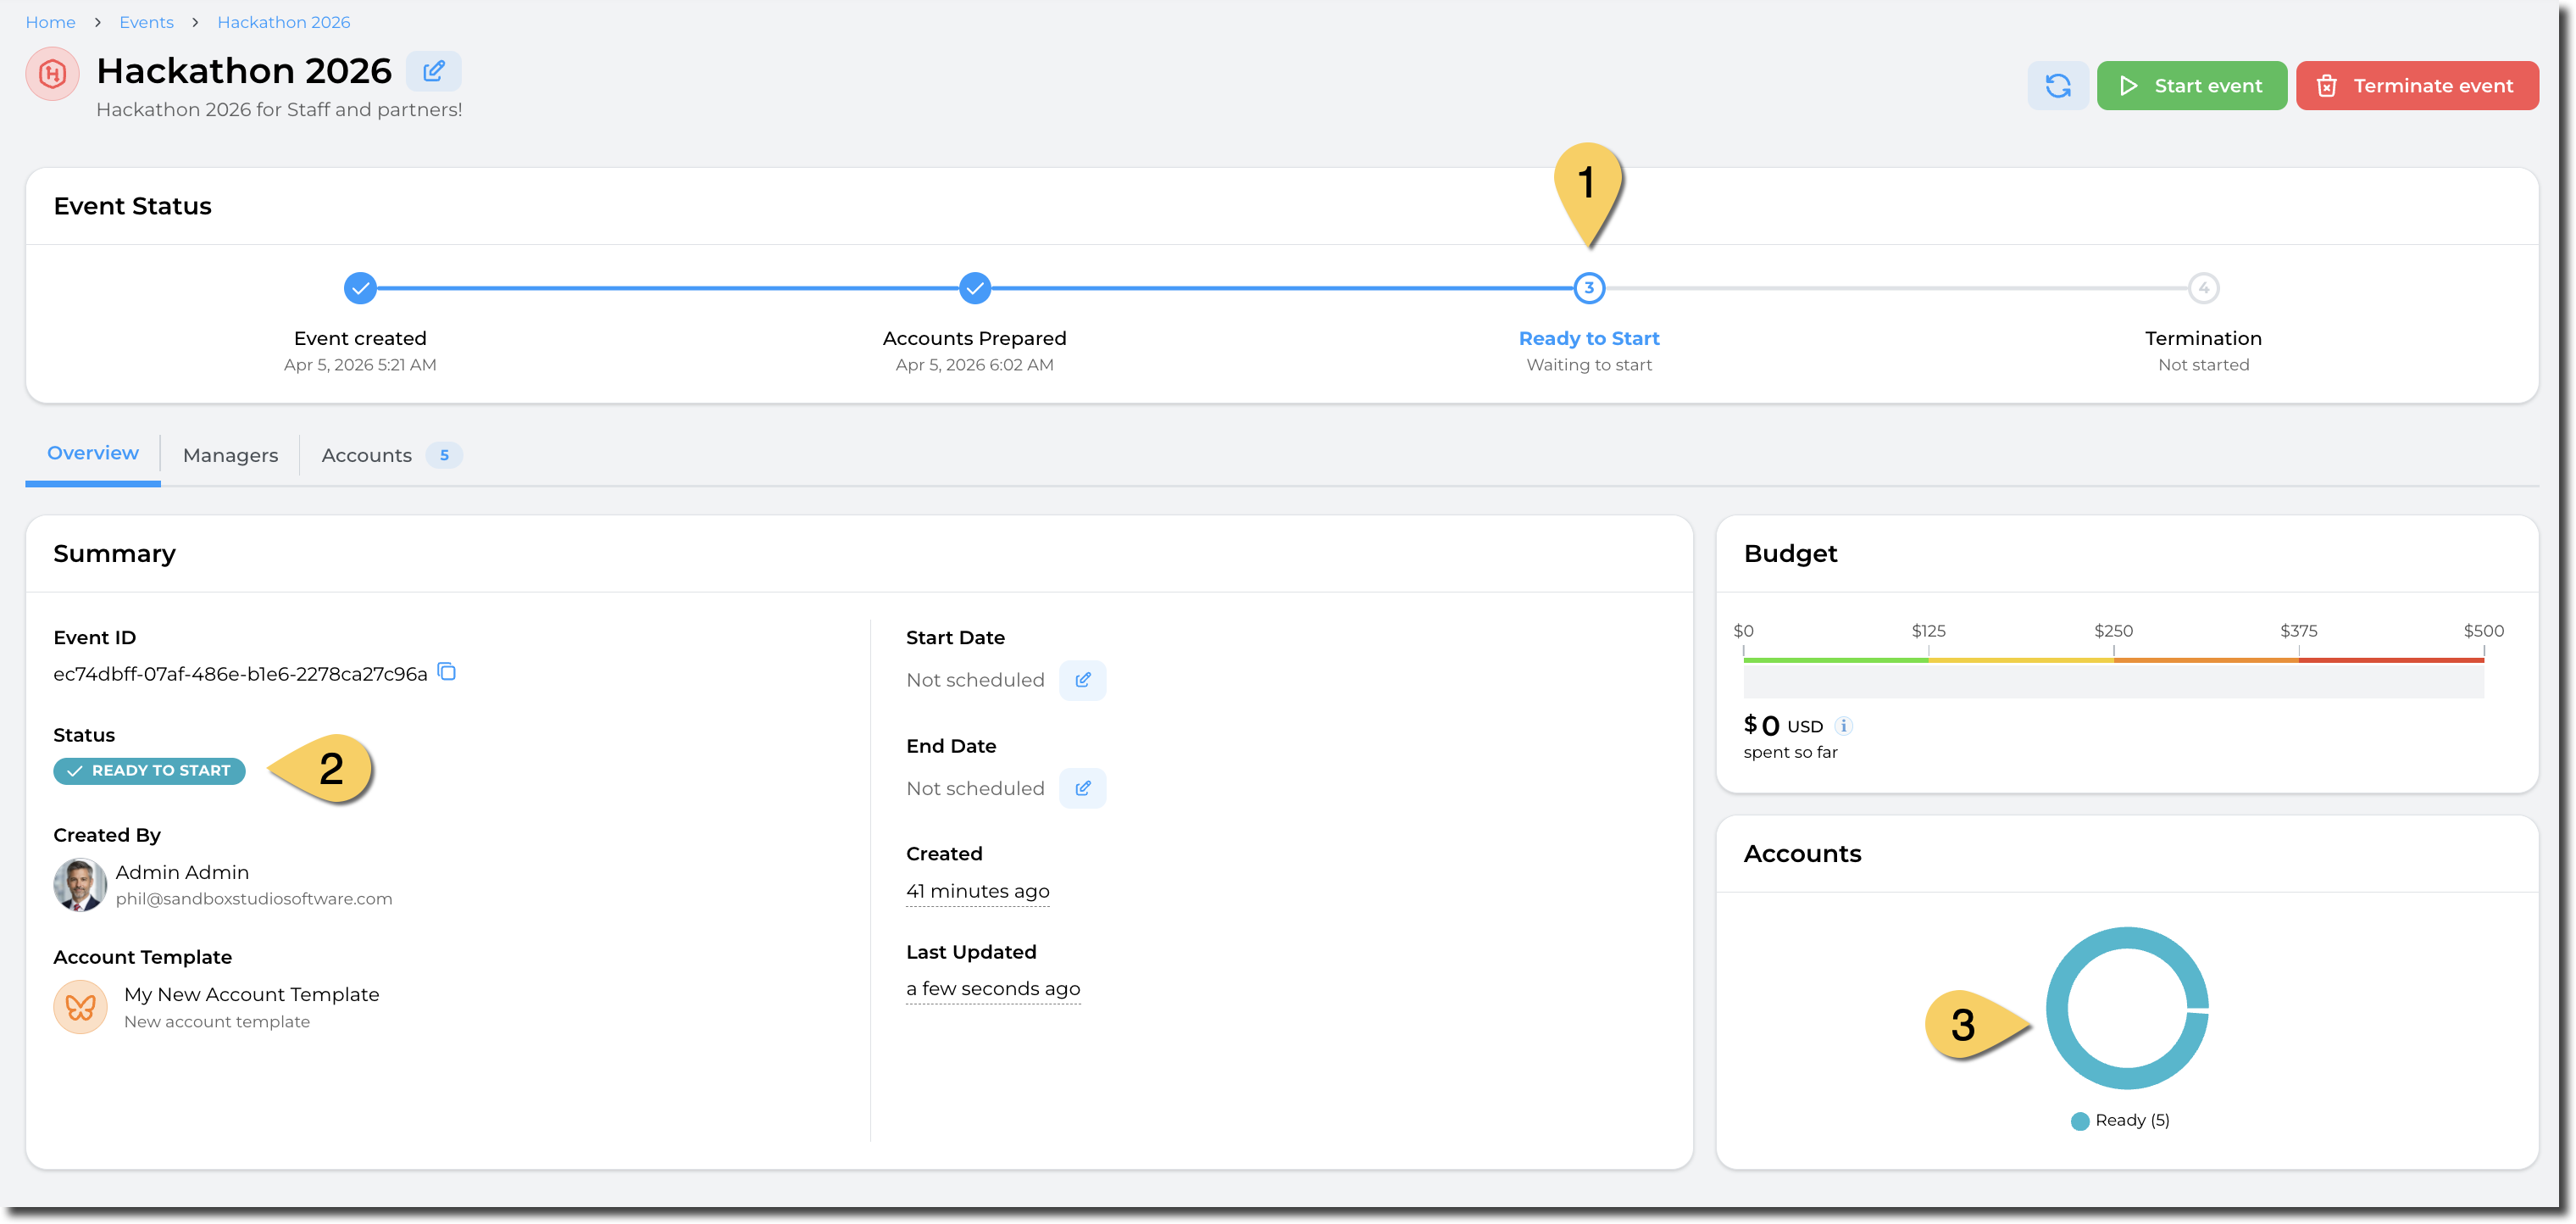Screen dimensions: 2576x1224
Task: Click Admin Admin profile avatar
Action: pyautogui.click(x=80, y=884)
